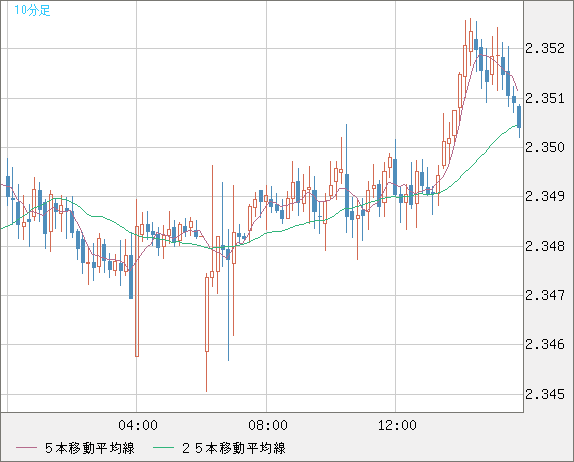Click the last blue candlestick at chart's right edge
Viewport: 574px width, 462px height.
pyautogui.click(x=519, y=117)
